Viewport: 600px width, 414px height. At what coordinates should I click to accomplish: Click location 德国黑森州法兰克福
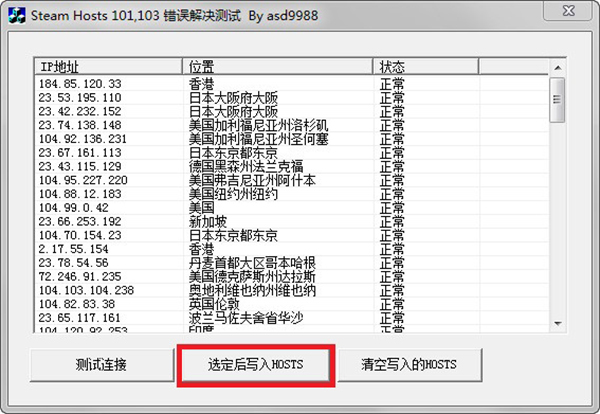246,166
